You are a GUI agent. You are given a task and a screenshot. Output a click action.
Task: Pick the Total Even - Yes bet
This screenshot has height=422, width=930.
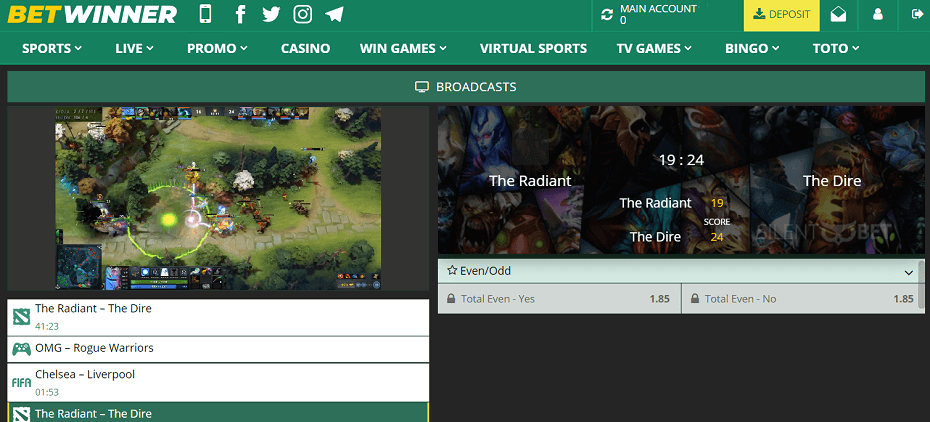[x=559, y=299]
